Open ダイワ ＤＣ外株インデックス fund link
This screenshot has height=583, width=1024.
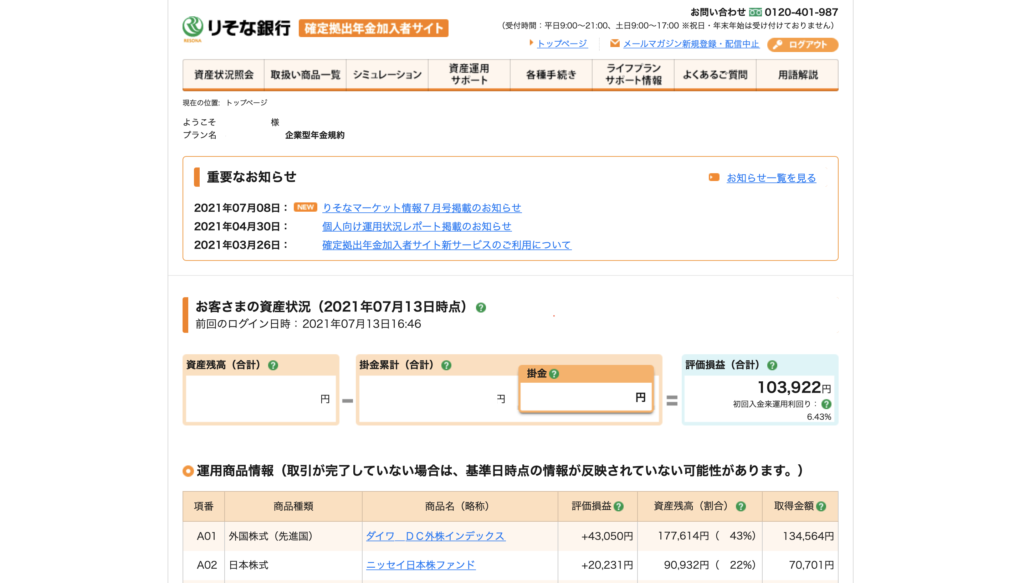coord(435,536)
